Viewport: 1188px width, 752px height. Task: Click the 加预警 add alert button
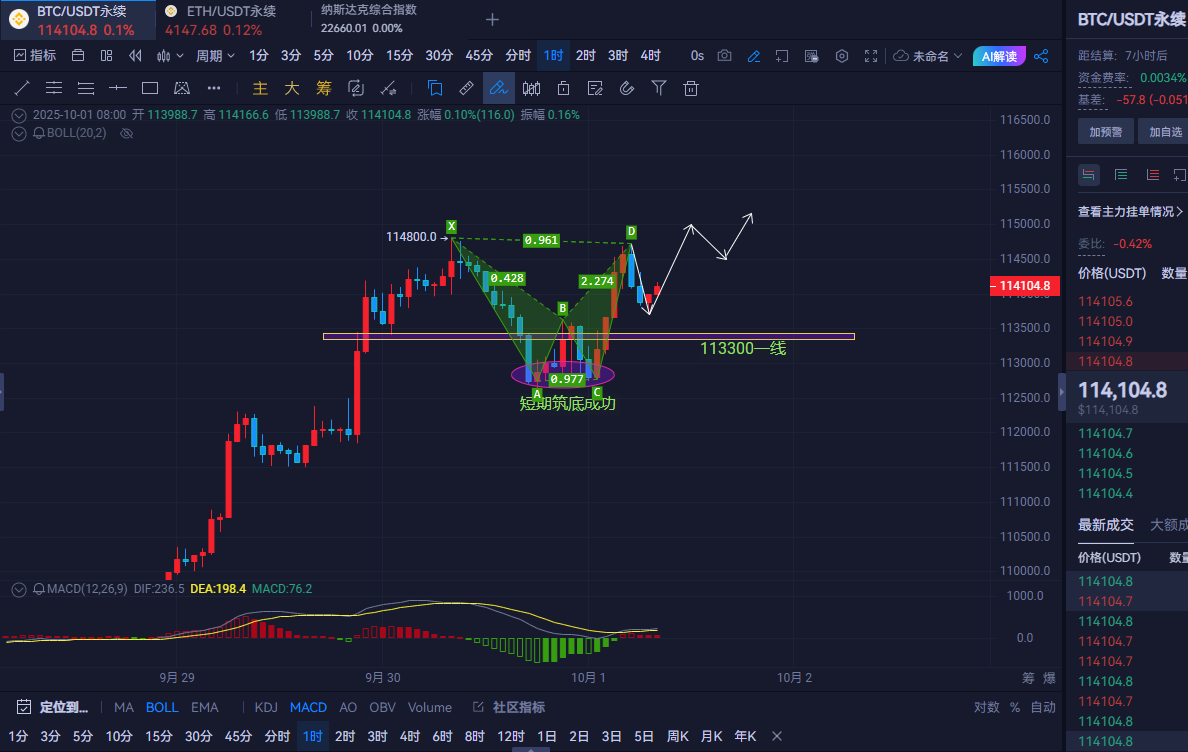pyautogui.click(x=1105, y=131)
